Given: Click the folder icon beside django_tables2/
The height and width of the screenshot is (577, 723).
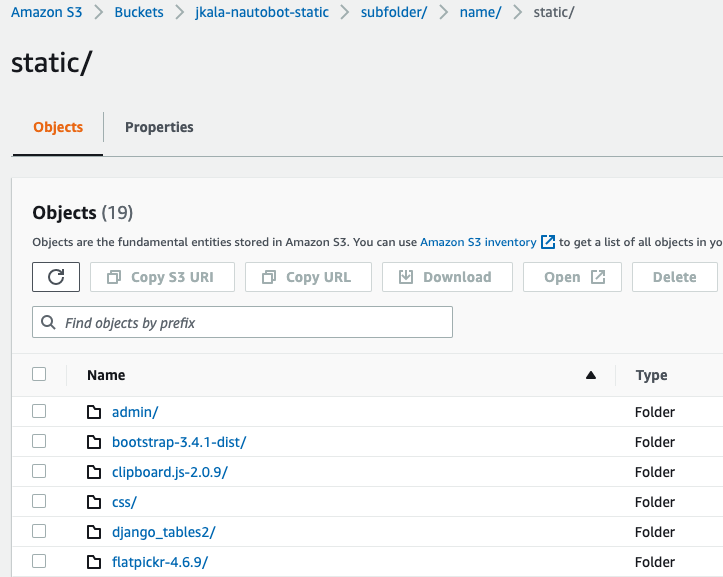Looking at the screenshot, I should tap(95, 532).
